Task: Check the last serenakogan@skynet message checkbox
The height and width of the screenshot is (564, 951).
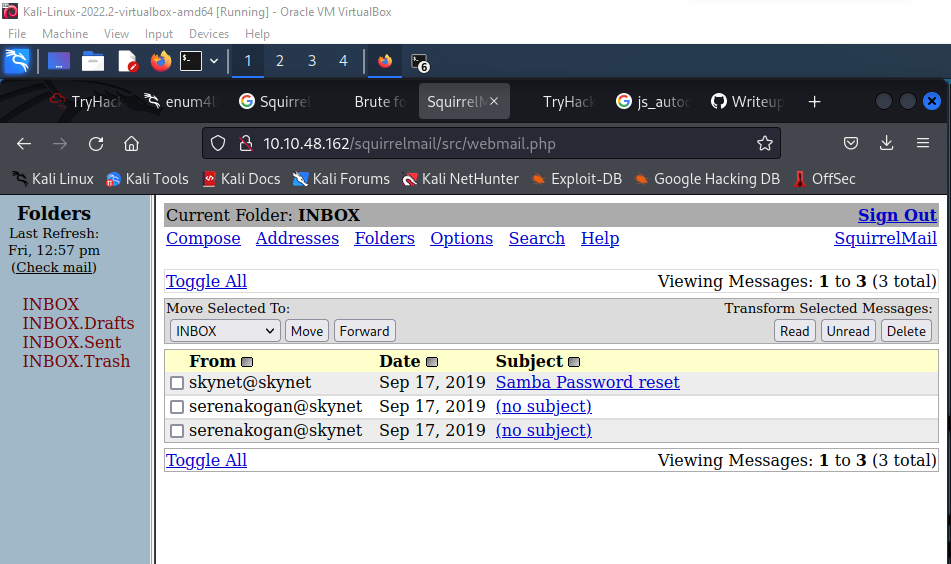Action: coord(177,431)
